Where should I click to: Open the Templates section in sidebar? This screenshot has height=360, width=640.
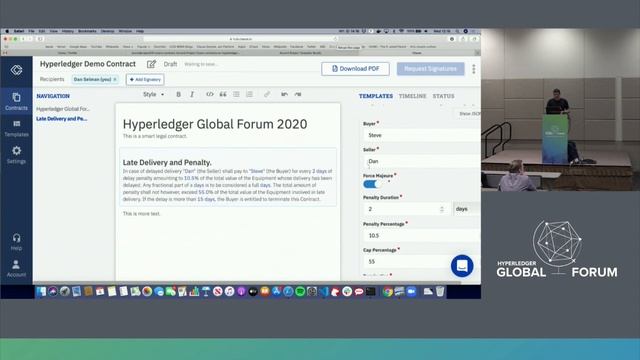pos(16,128)
